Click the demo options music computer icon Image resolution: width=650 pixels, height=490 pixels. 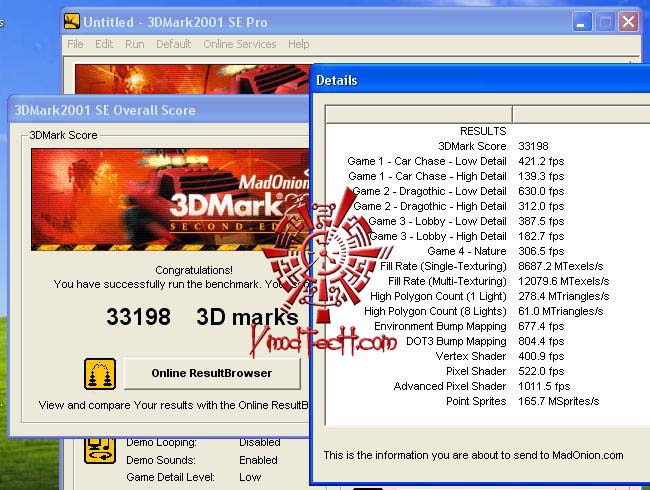click(100, 450)
